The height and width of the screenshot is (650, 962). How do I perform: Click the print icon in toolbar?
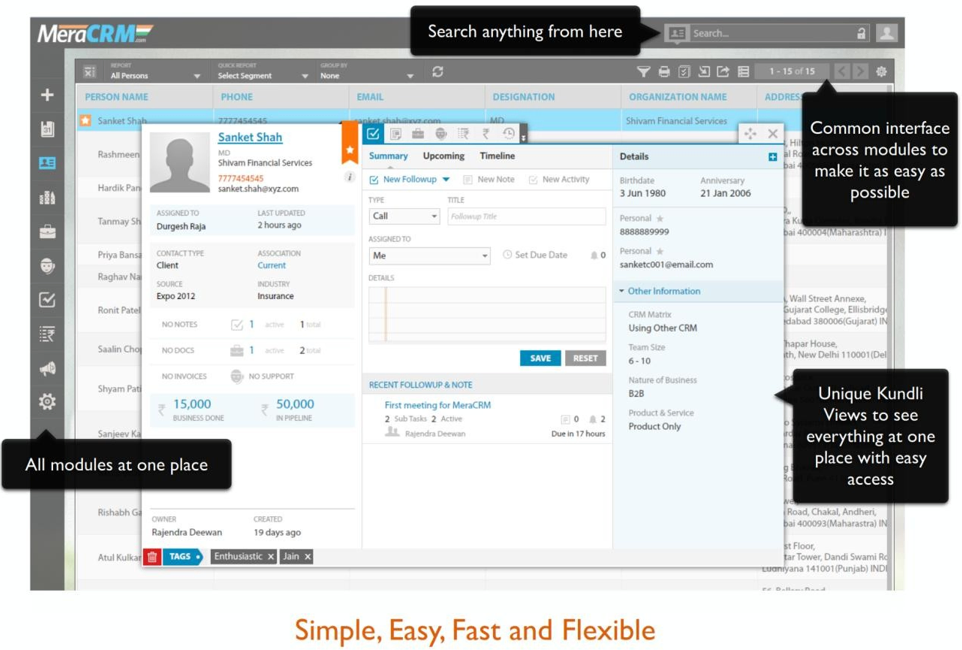[664, 72]
